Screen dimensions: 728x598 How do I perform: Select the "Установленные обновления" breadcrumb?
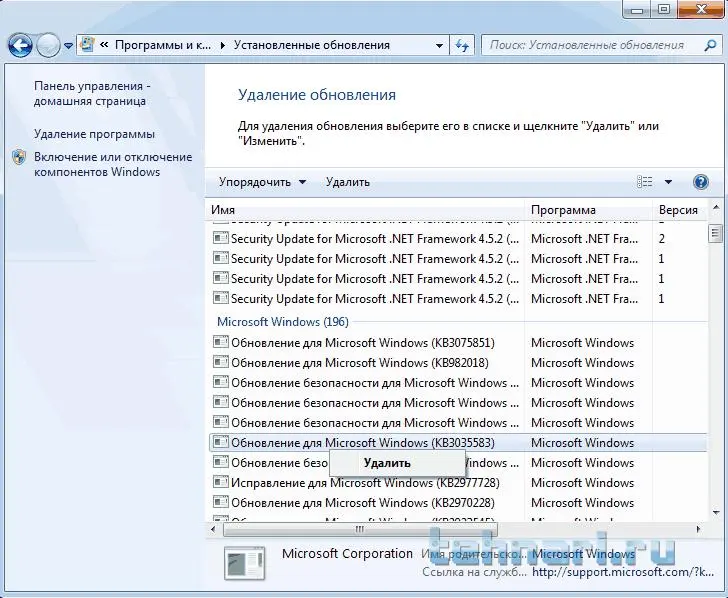pos(312,45)
